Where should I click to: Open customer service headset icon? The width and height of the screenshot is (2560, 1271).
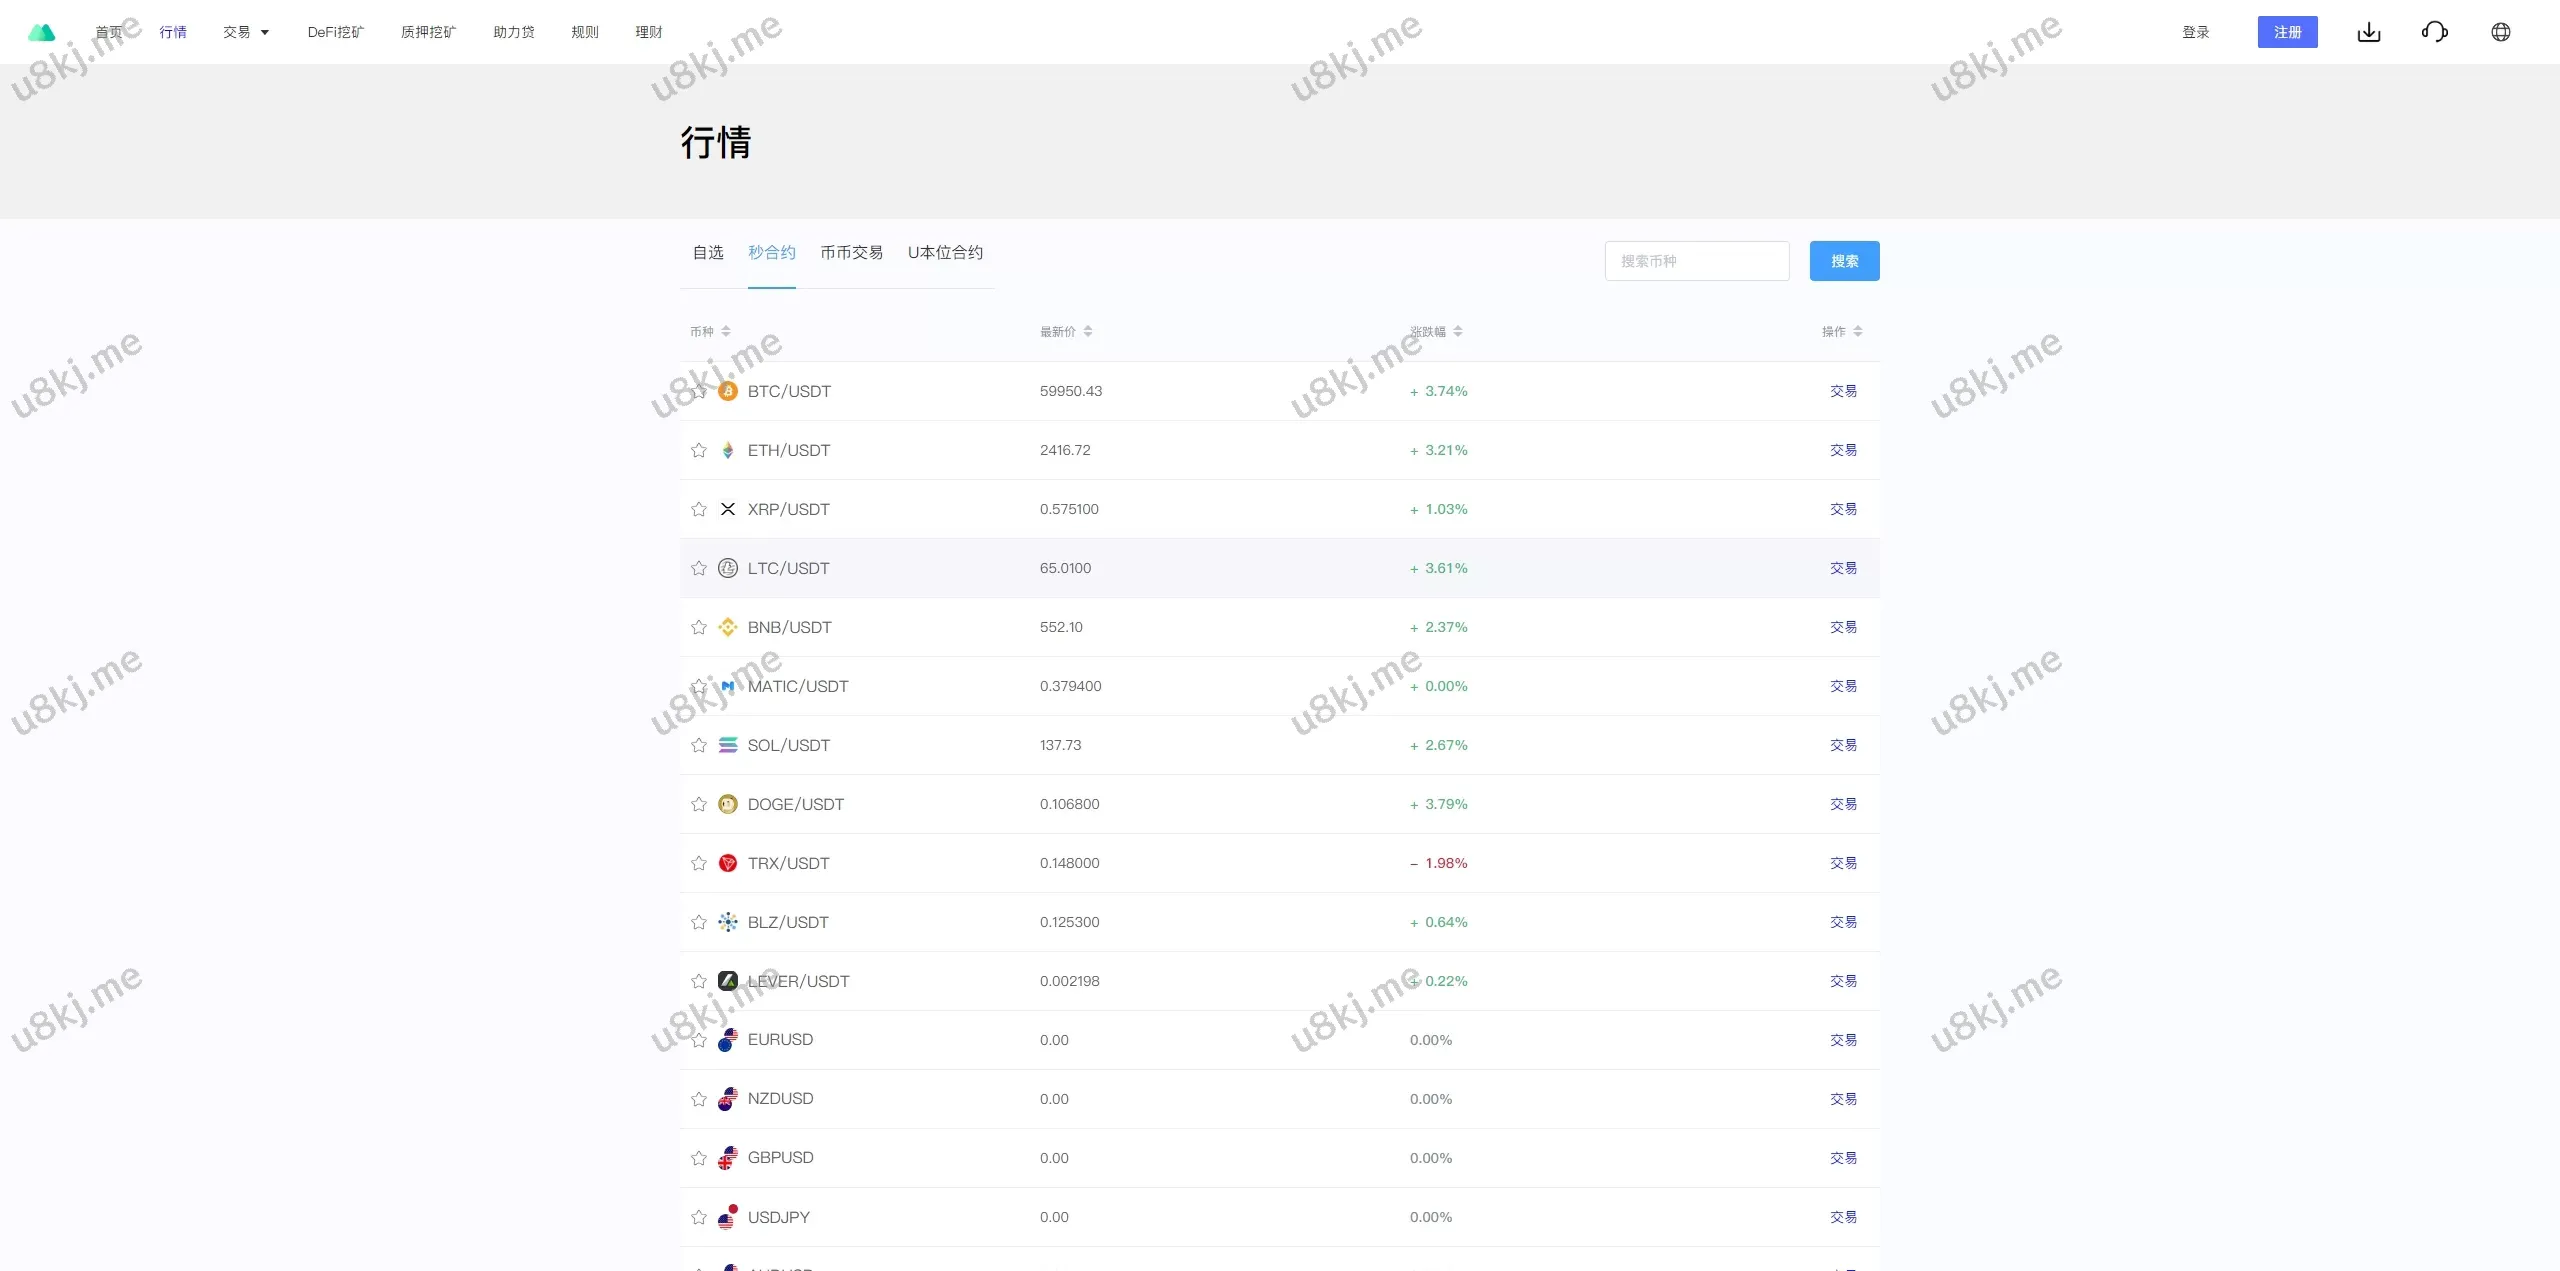point(2434,32)
